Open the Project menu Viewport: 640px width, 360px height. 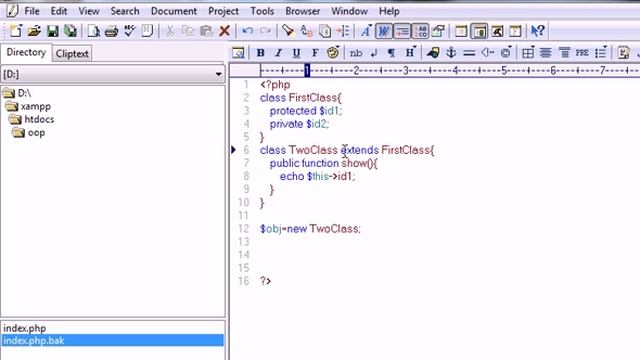(x=223, y=11)
